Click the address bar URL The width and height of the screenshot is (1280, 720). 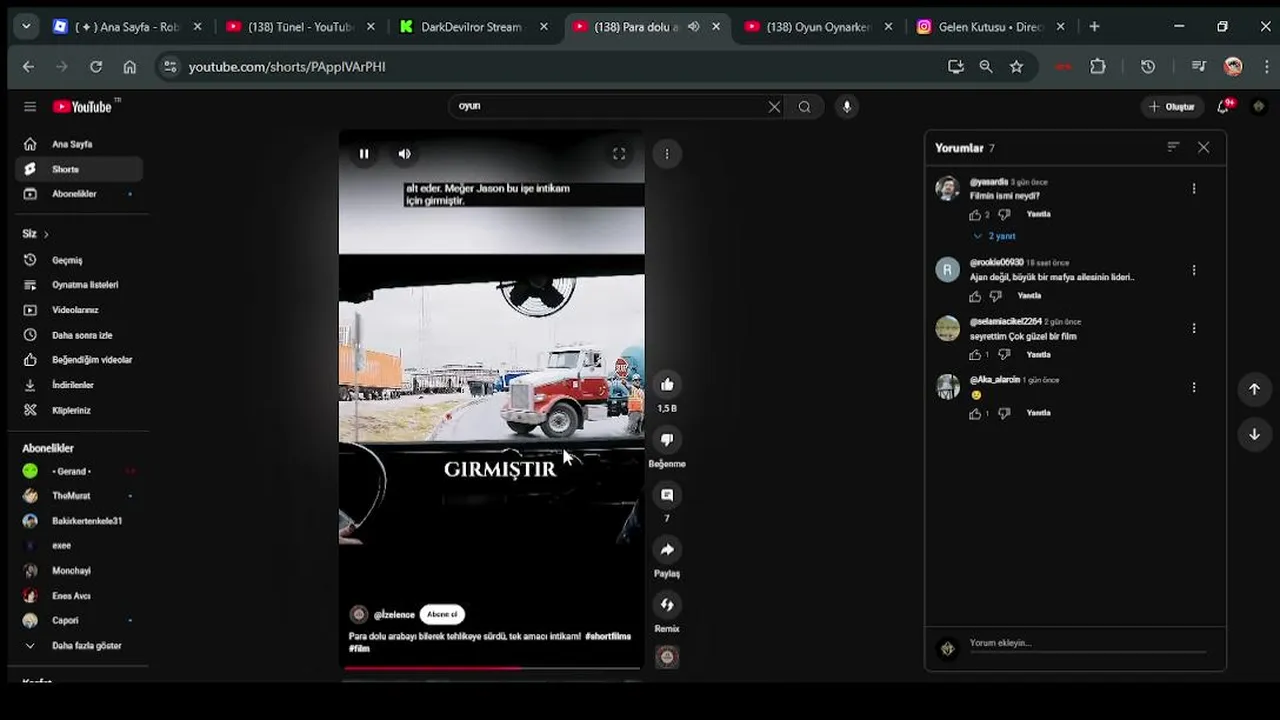point(287,67)
